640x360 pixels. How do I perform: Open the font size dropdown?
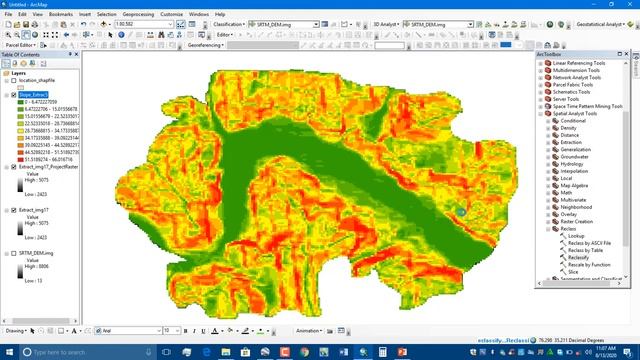[178, 331]
